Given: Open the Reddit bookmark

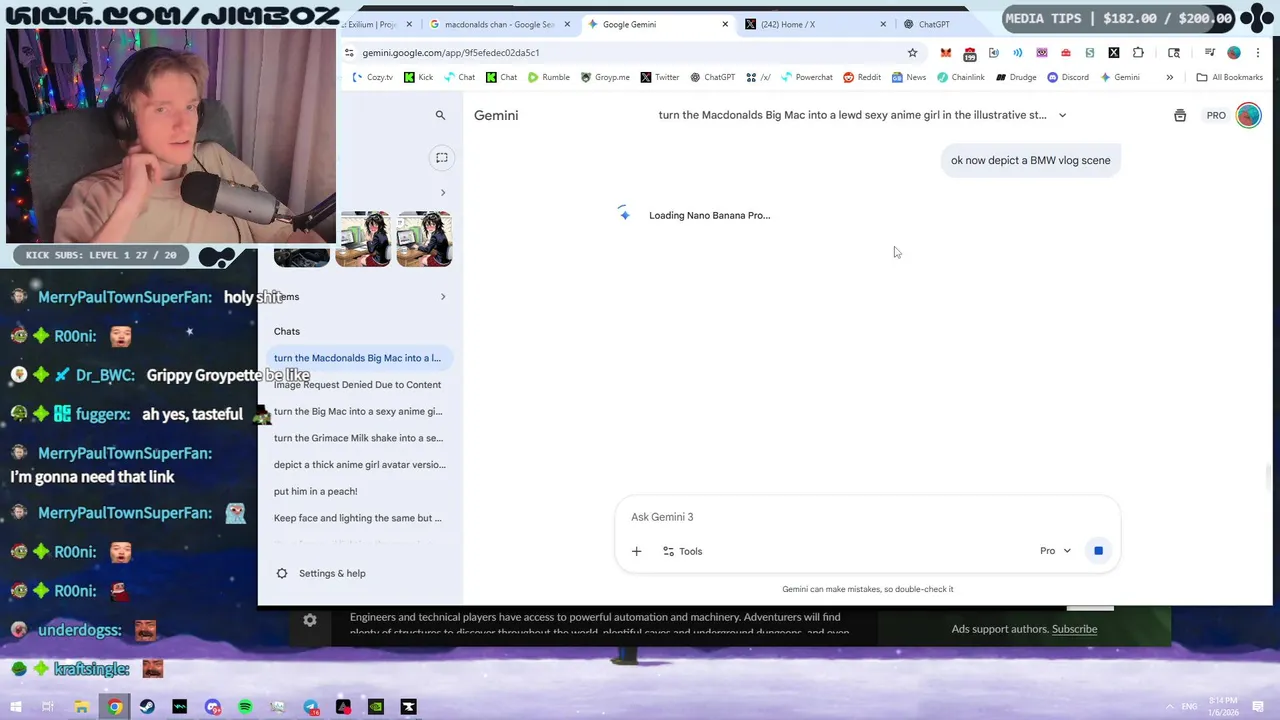Looking at the screenshot, I should [x=862, y=77].
